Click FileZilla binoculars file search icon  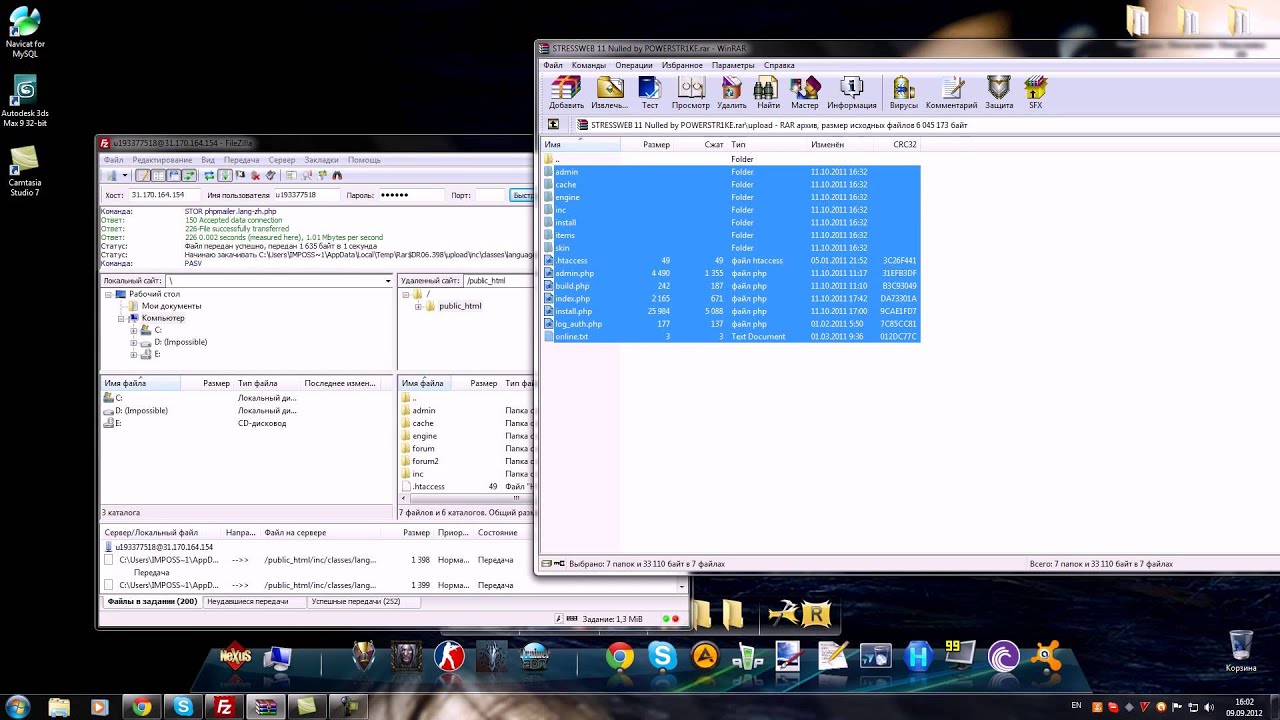click(x=337, y=175)
